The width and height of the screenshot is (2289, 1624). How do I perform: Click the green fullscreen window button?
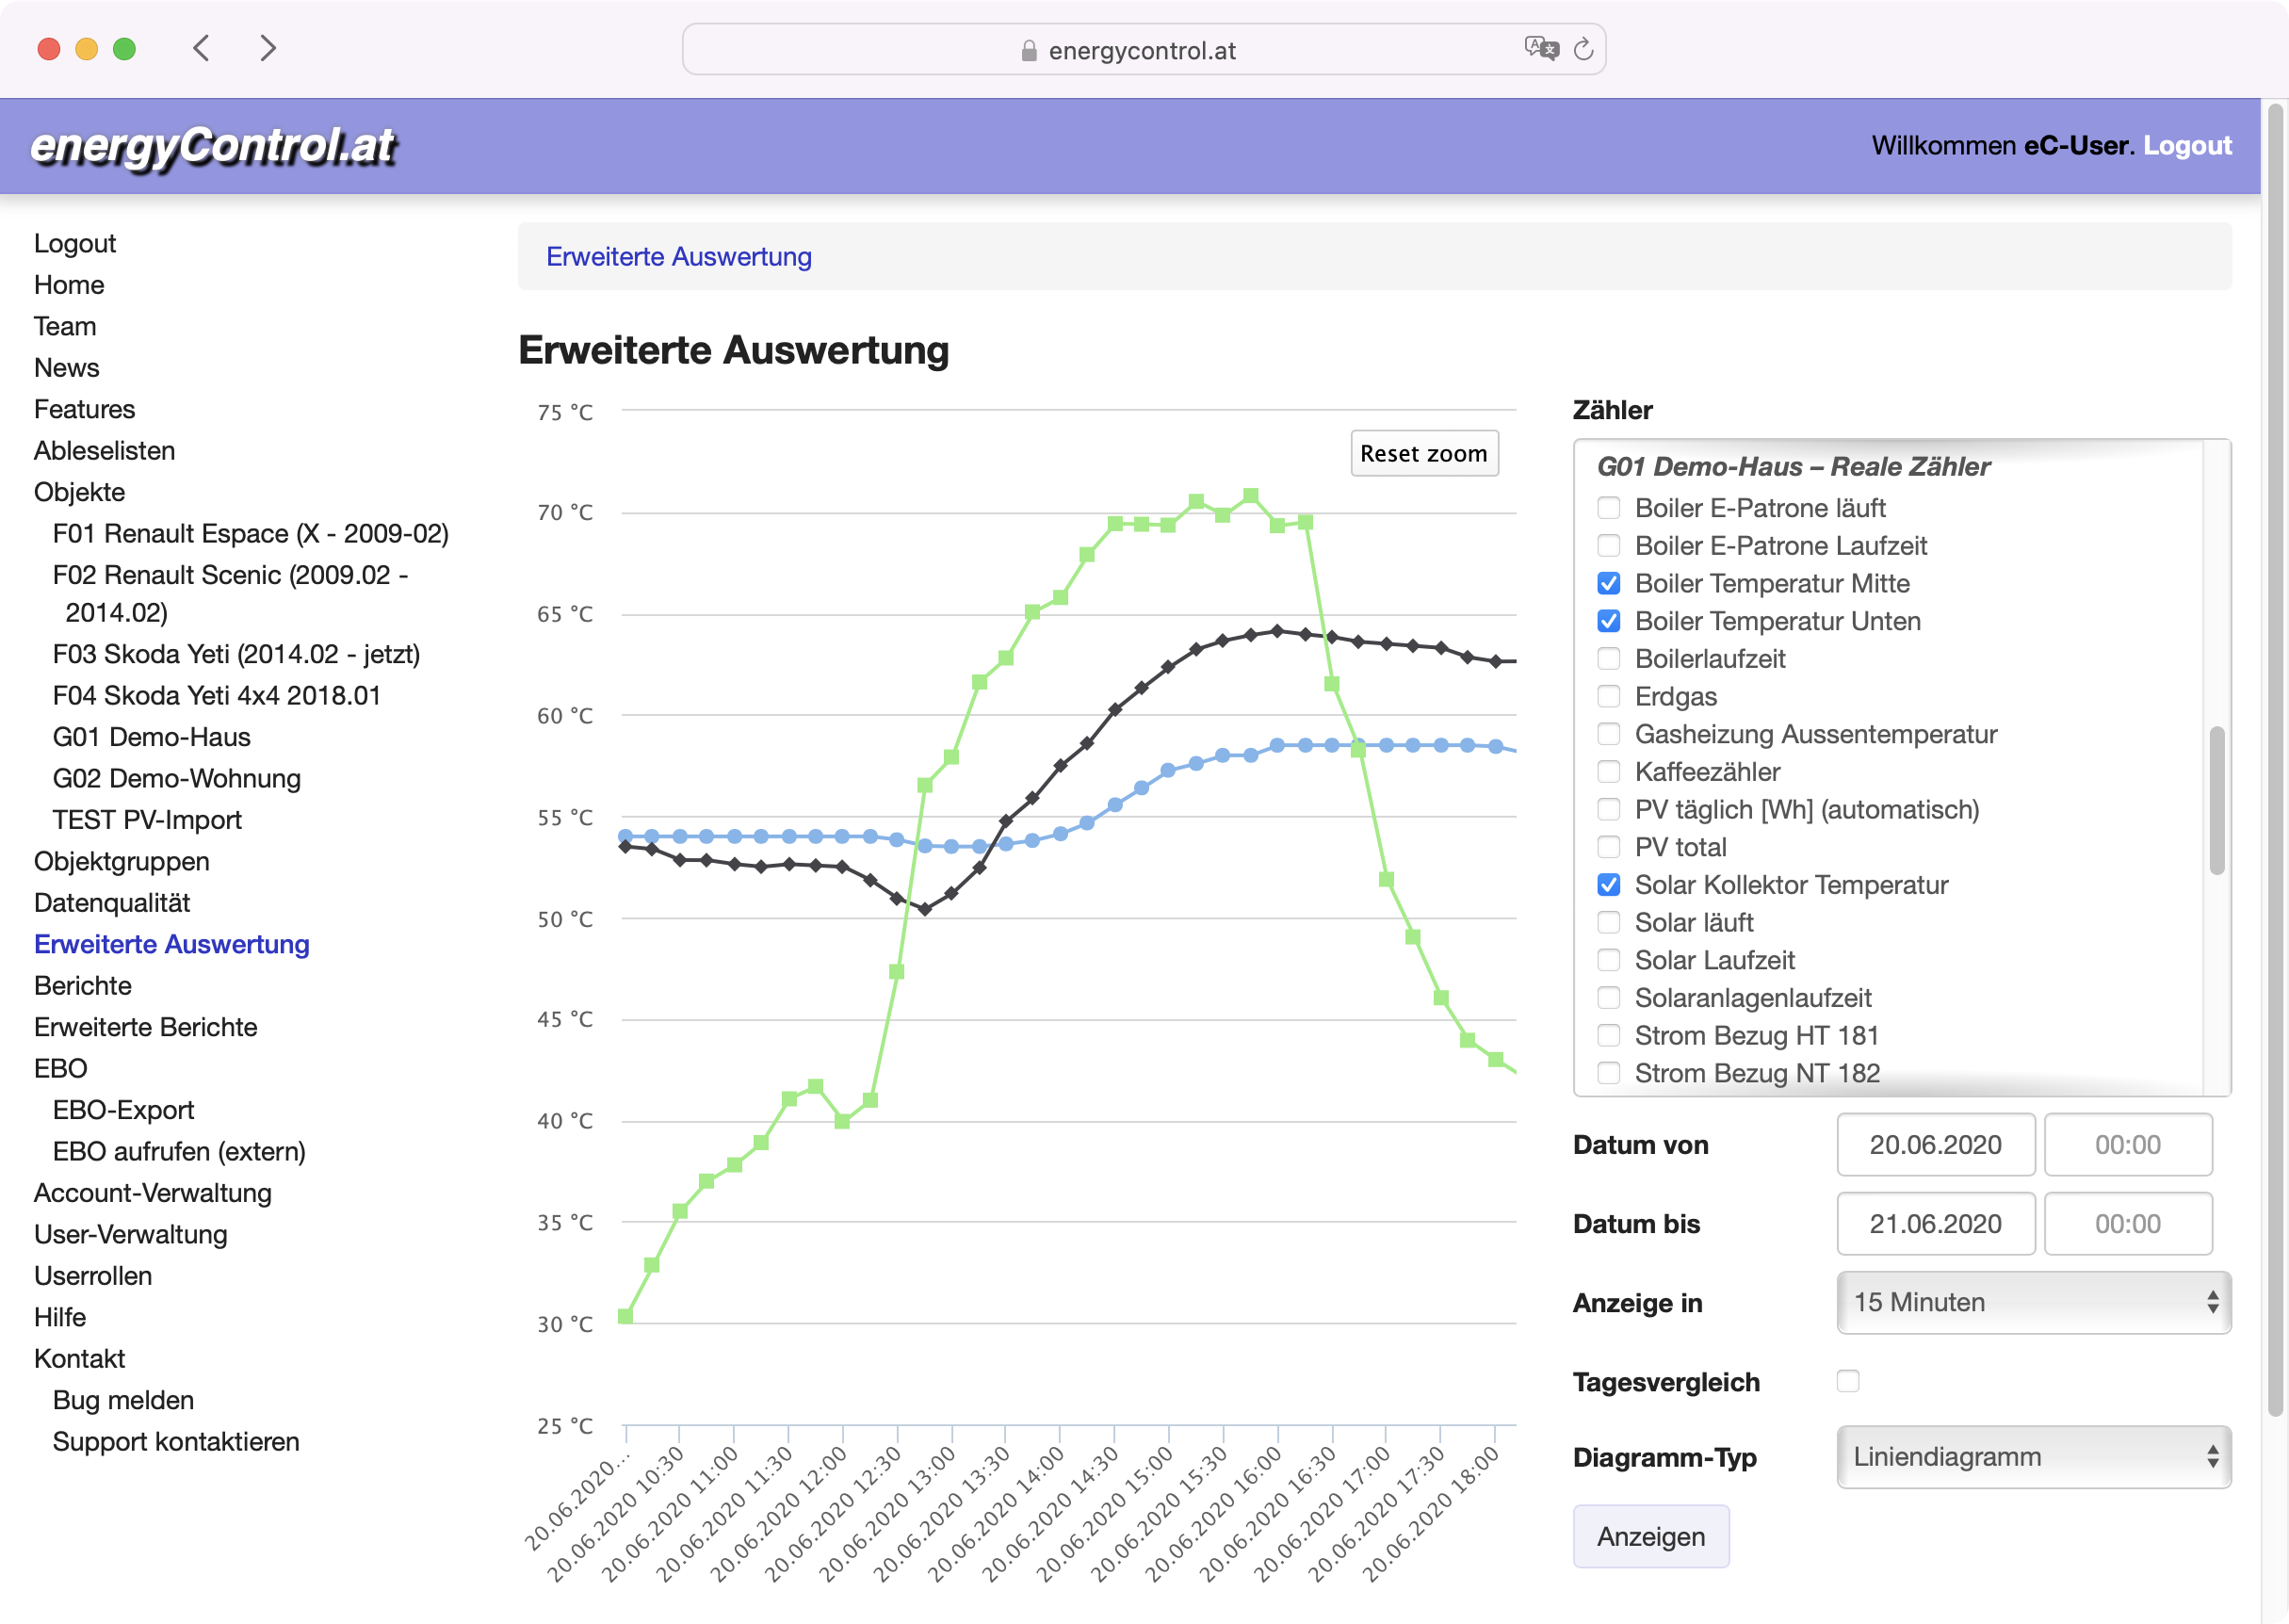pos(124,49)
